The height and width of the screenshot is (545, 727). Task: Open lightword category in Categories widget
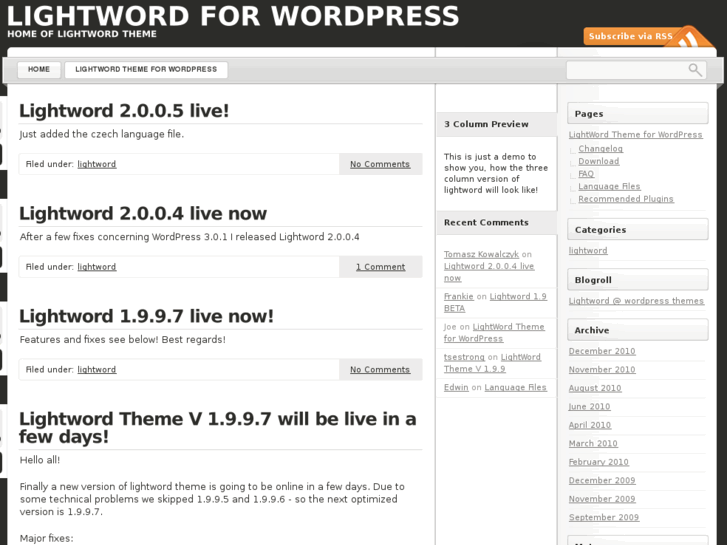588,250
